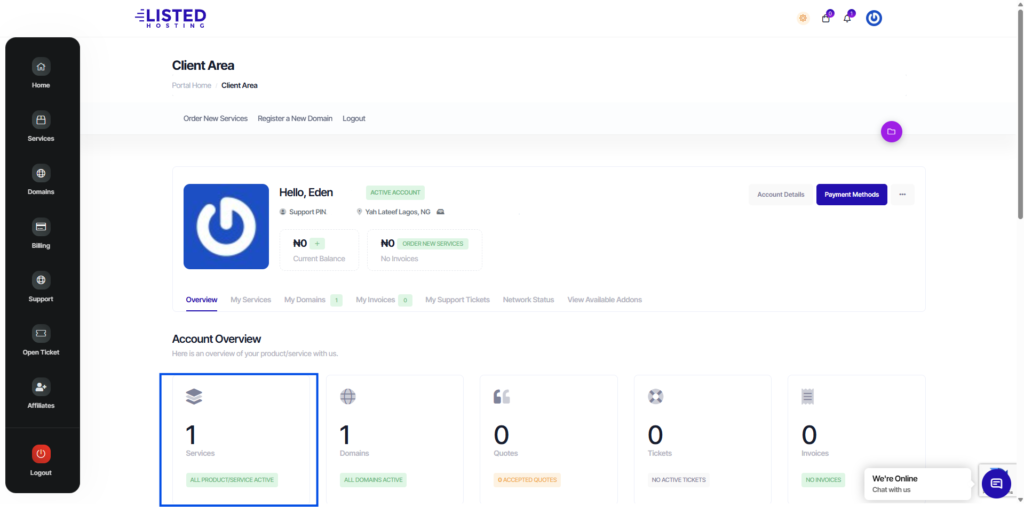Open the Domains globe icon in sidebar
Image resolution: width=1024 pixels, height=507 pixels.
[40, 173]
